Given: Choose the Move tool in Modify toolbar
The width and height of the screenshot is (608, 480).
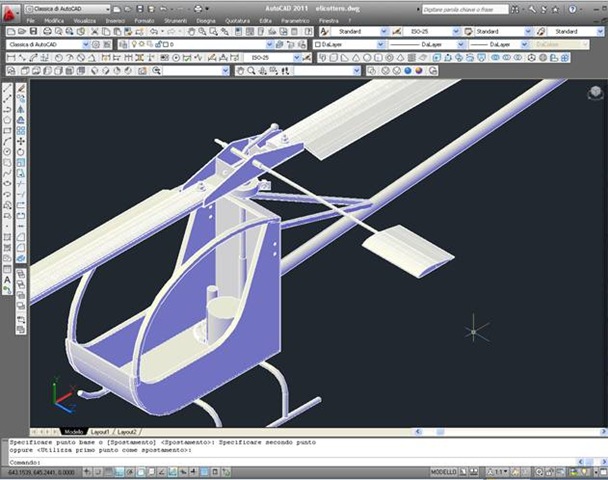Looking at the screenshot, I should [21, 141].
